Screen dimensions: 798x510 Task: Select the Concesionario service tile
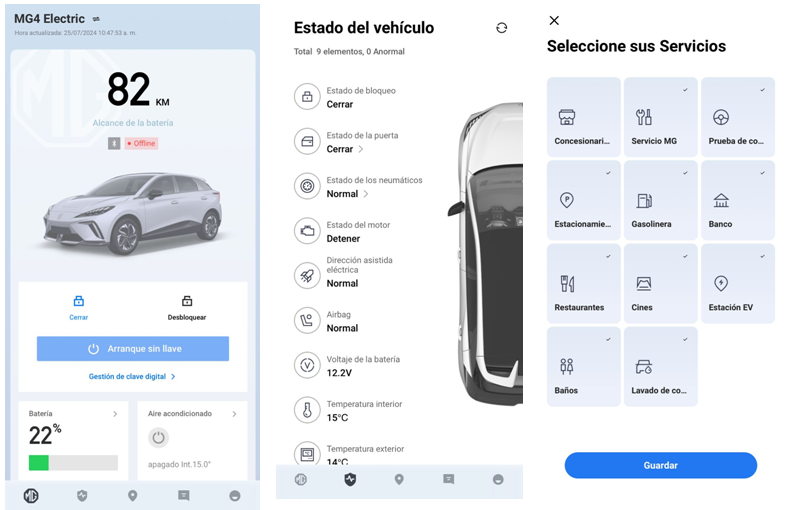[x=583, y=117]
